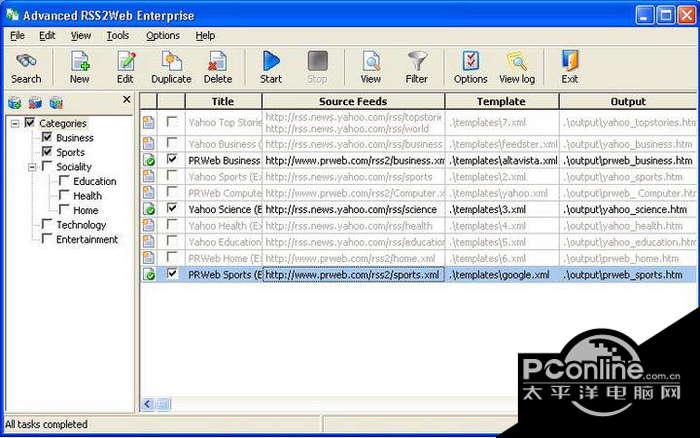Image resolution: width=700 pixels, height=438 pixels.
Task: Click the Search binoculars toolbar icon
Action: 26,61
